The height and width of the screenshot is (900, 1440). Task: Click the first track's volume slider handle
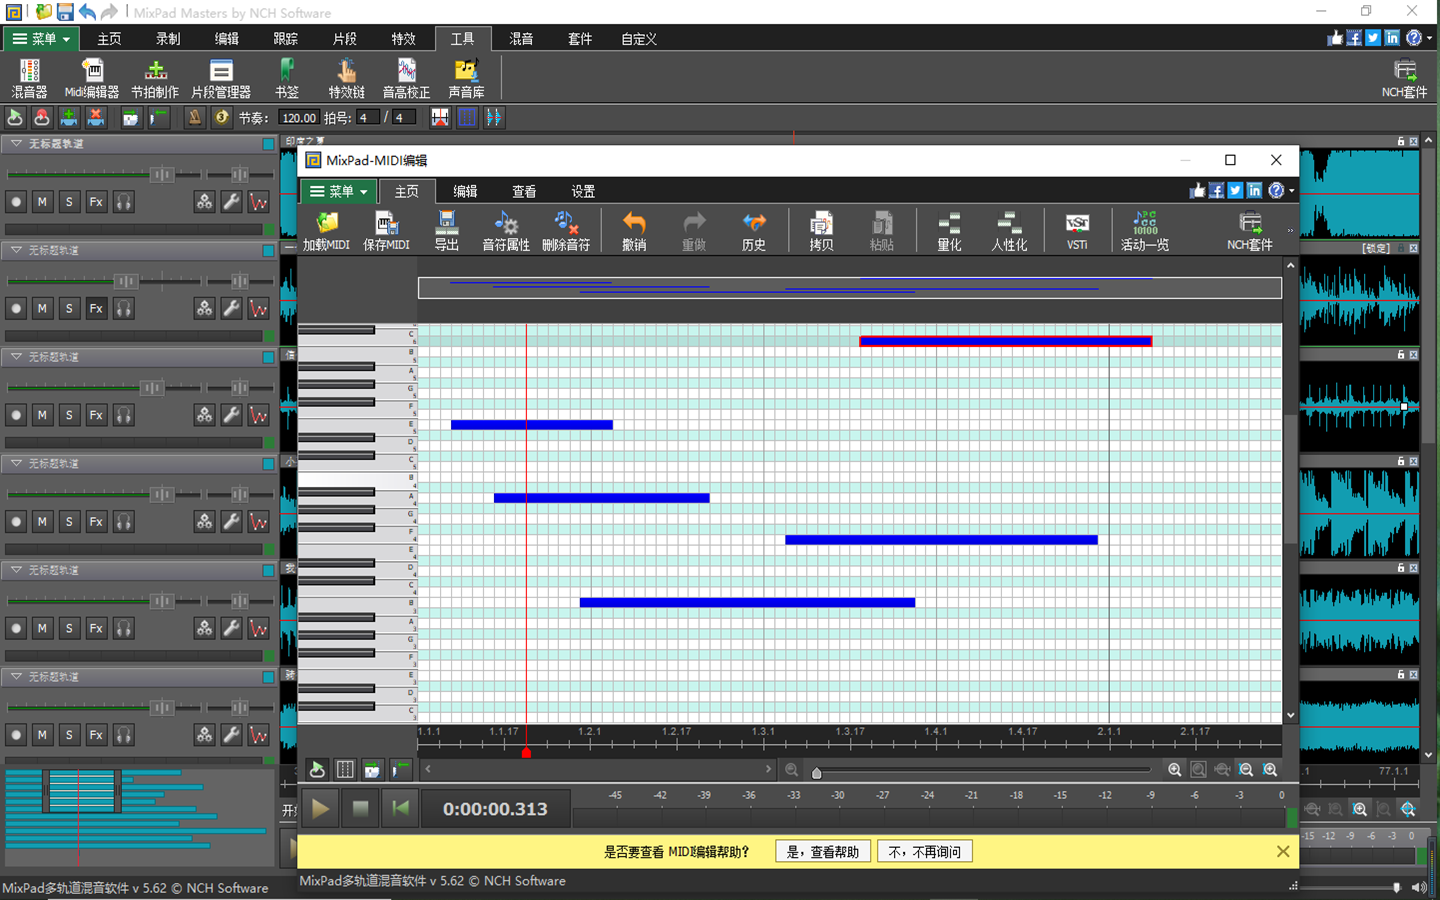162,174
